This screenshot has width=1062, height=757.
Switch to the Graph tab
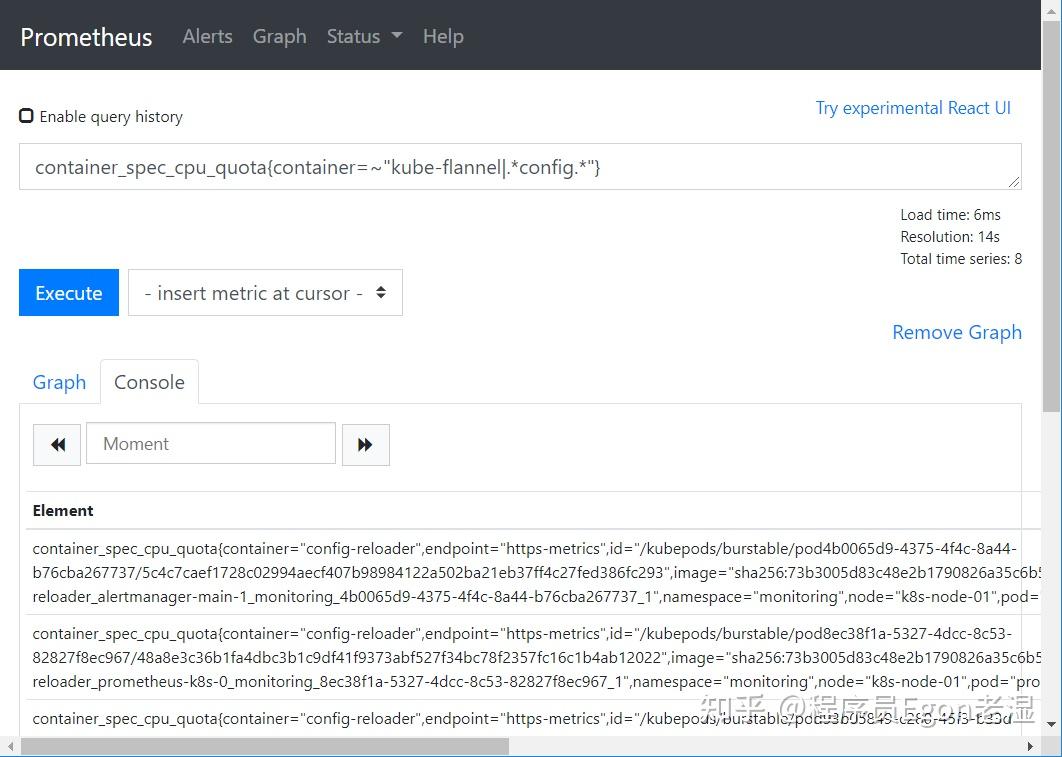pos(60,382)
